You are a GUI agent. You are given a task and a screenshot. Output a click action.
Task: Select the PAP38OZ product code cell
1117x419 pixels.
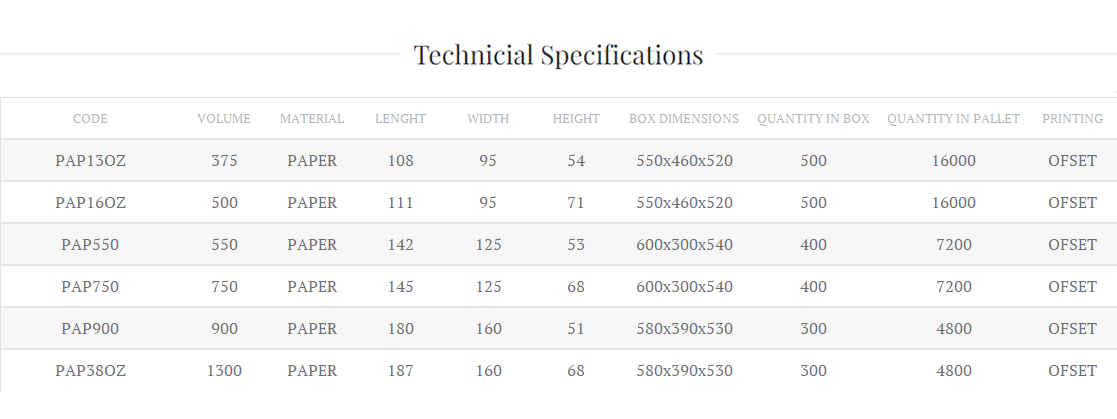point(90,371)
